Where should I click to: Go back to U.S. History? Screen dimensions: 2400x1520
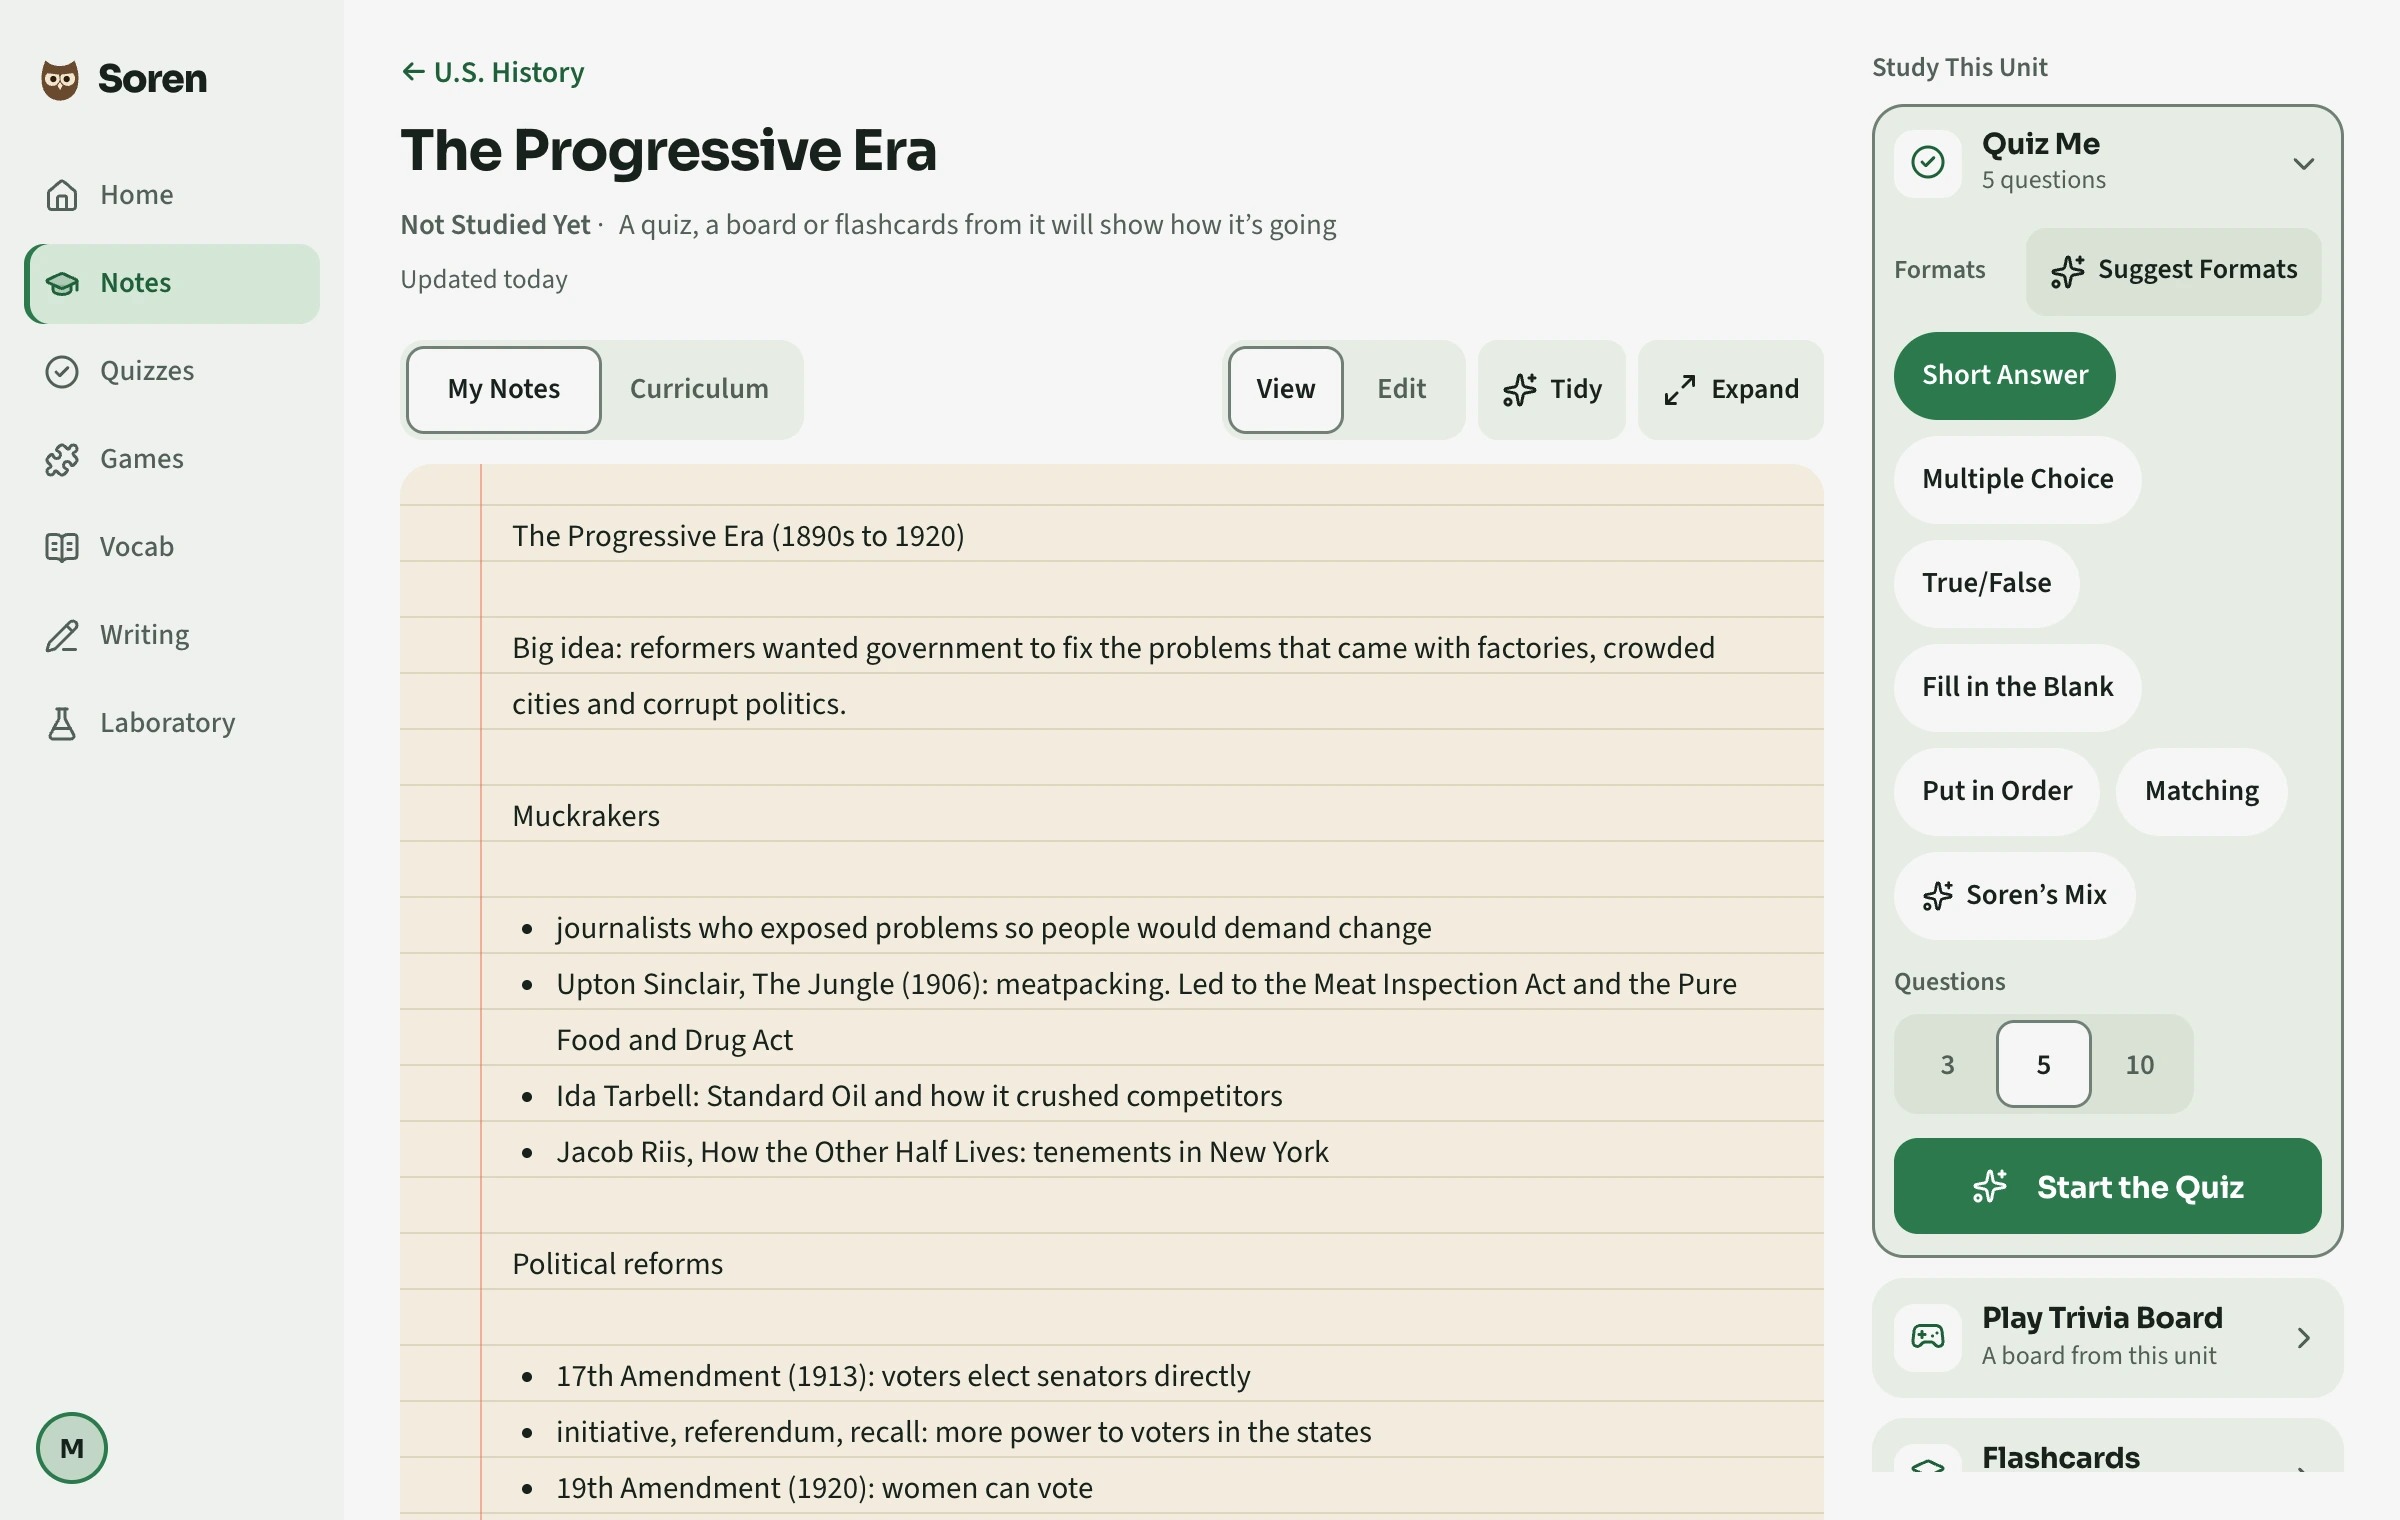point(493,72)
